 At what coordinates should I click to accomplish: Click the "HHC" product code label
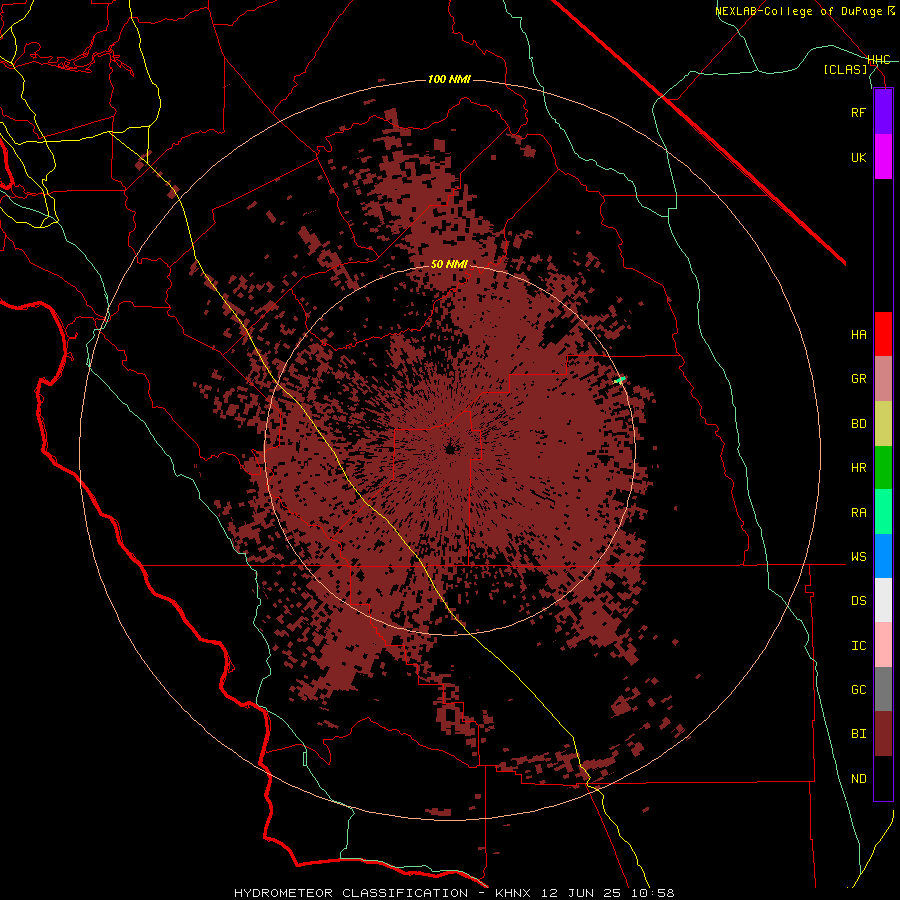click(x=878, y=60)
